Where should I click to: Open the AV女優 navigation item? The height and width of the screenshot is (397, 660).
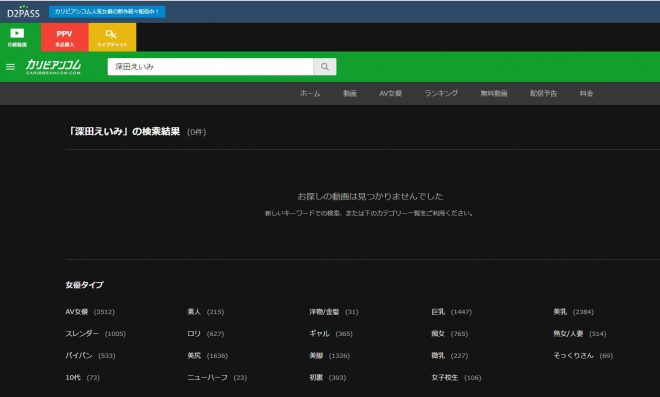(x=390, y=93)
